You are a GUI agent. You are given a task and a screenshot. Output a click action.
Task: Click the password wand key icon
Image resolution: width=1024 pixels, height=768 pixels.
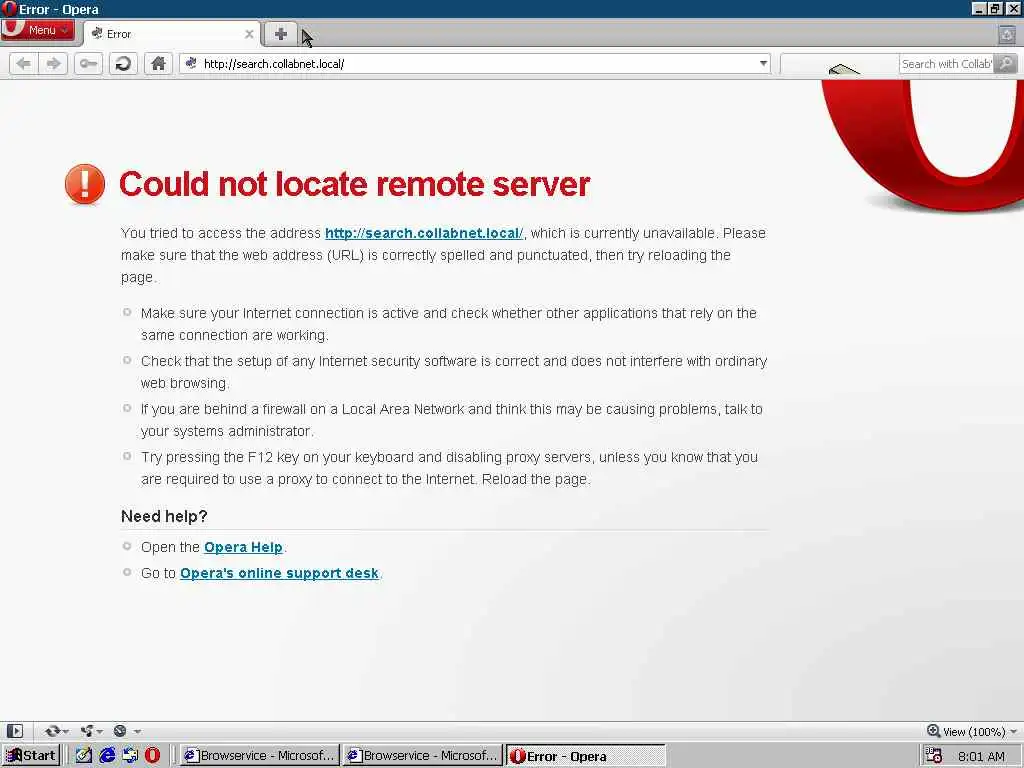coord(88,63)
